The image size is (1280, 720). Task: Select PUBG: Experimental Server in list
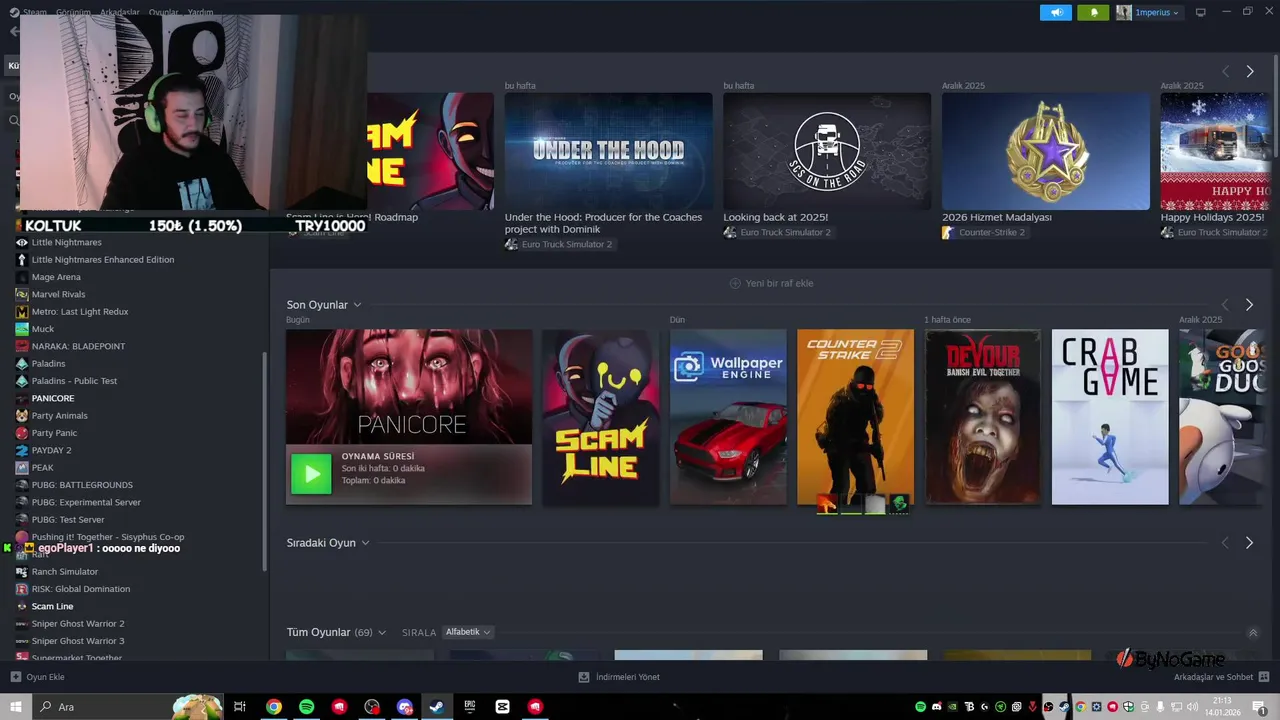click(86, 502)
